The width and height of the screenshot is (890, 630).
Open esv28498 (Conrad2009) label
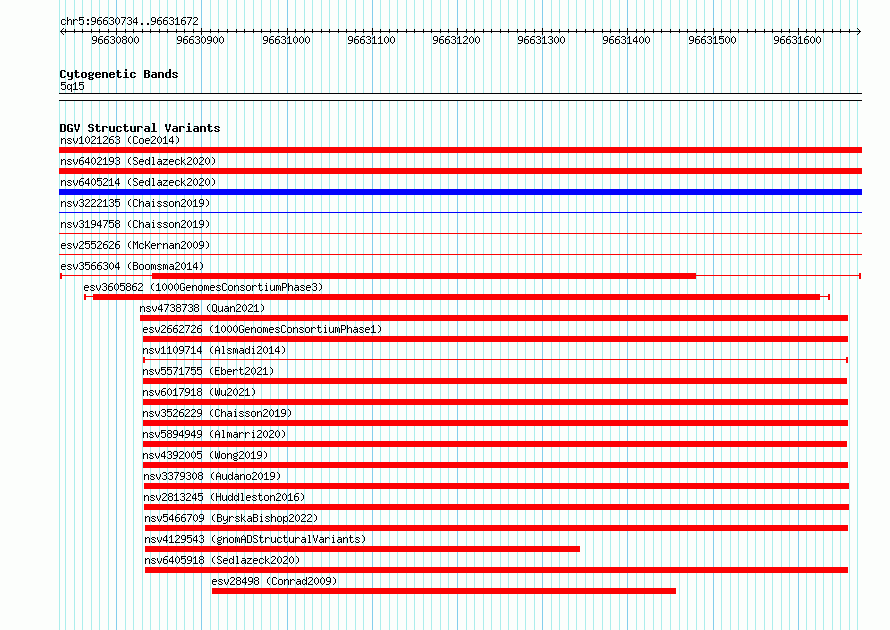click(274, 581)
